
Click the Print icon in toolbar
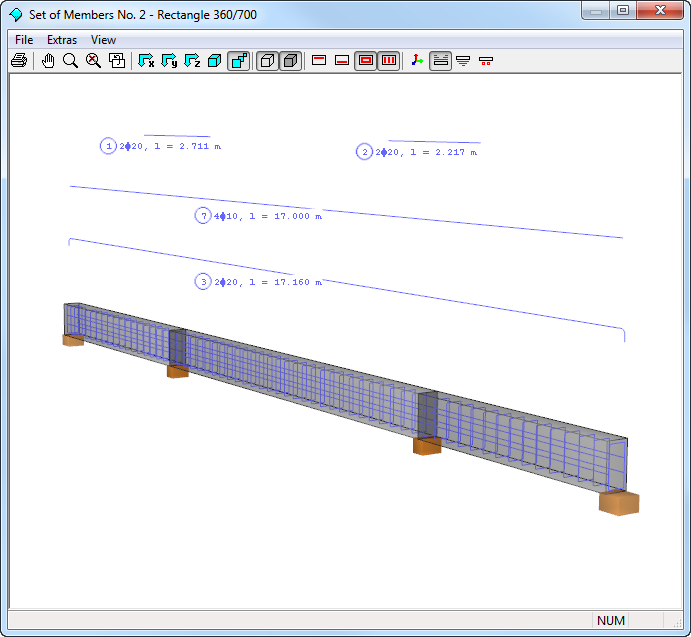pos(19,60)
